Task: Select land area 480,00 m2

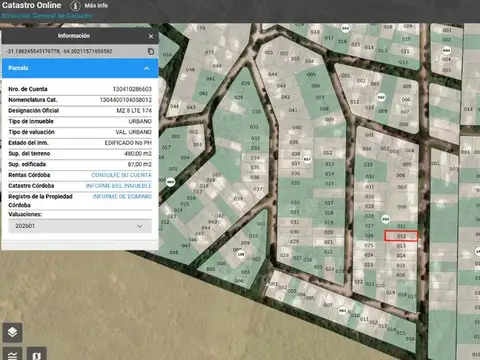Action: click(x=138, y=153)
